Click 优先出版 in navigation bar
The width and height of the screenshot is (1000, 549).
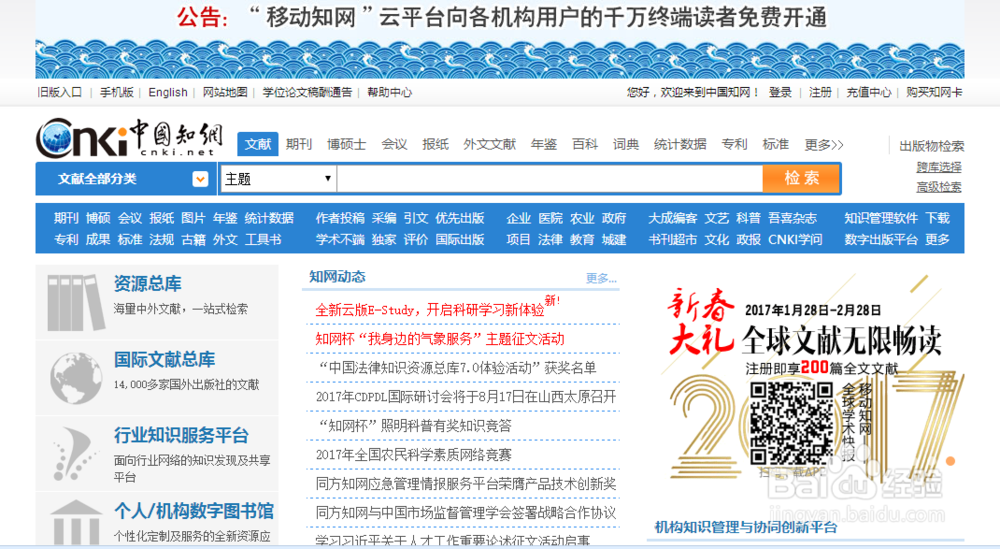460,218
